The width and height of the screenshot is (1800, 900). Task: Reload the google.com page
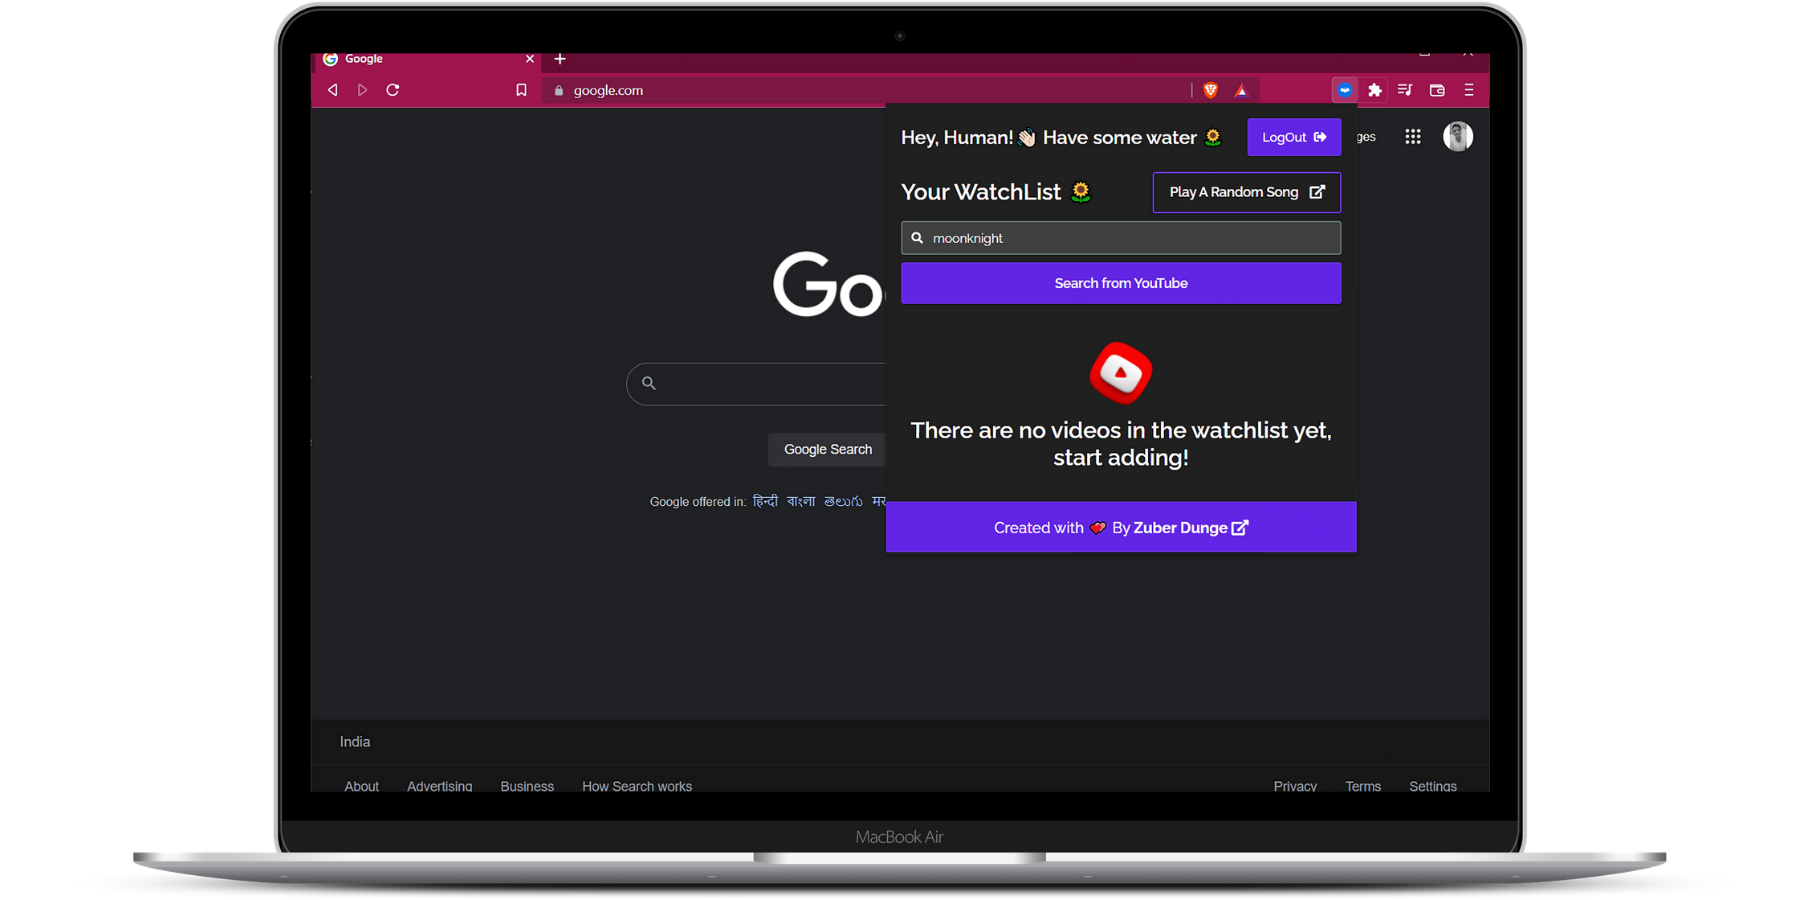(393, 90)
